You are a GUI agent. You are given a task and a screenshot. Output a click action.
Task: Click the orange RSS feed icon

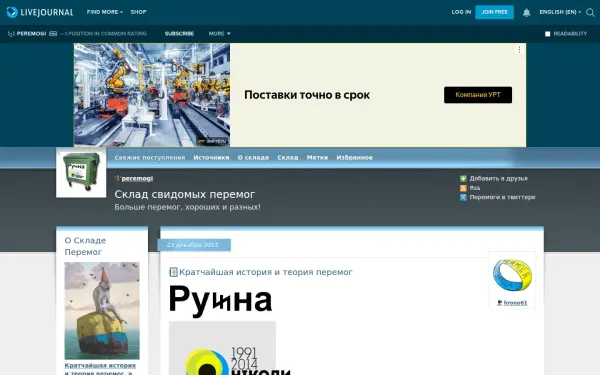pyautogui.click(x=463, y=188)
